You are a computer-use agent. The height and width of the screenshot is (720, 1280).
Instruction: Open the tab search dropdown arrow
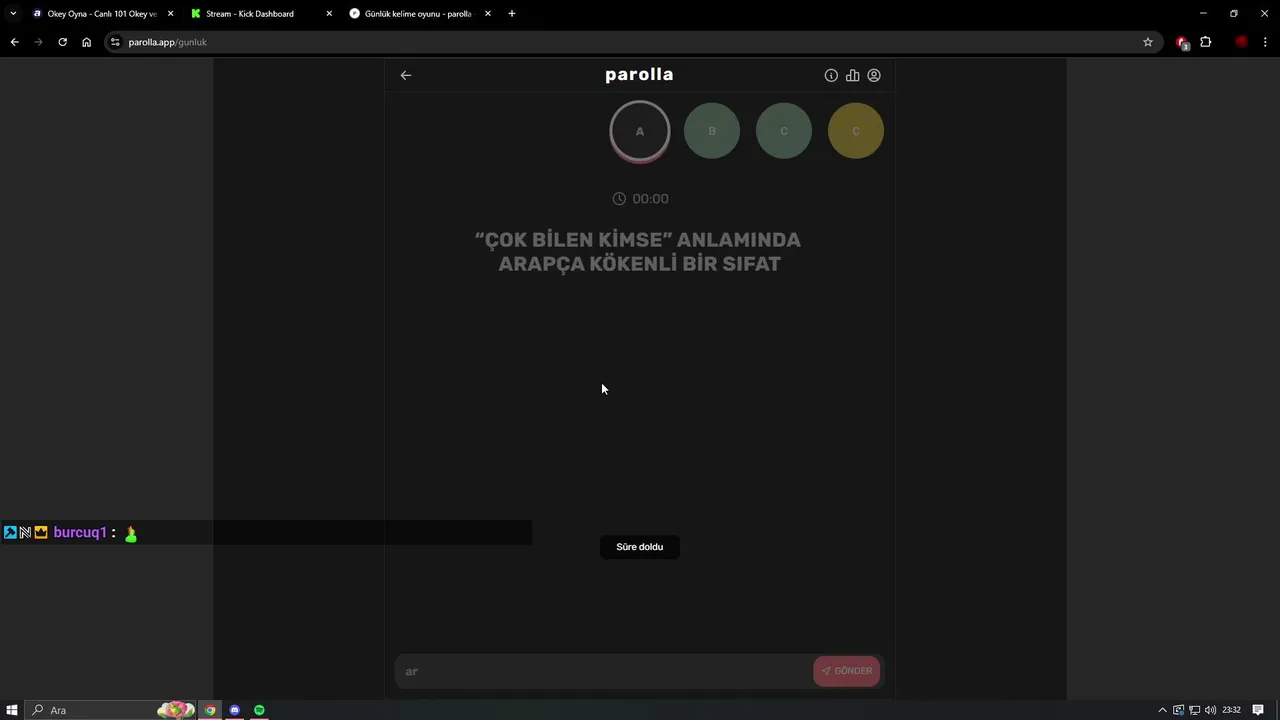(x=13, y=14)
